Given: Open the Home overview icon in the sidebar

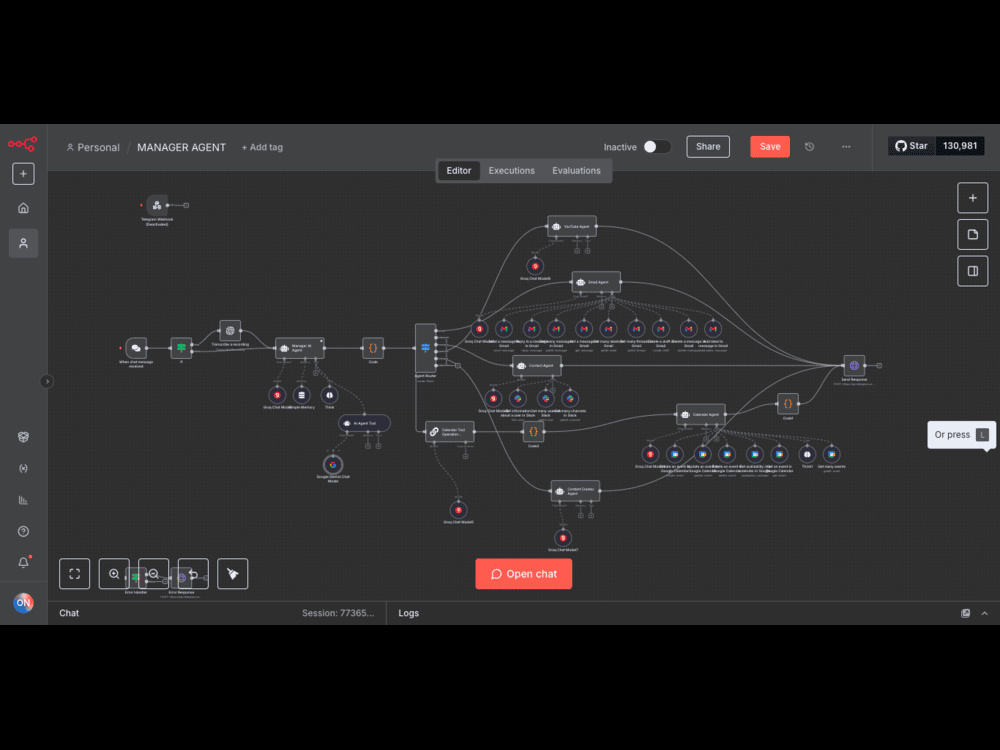Looking at the screenshot, I should (x=23, y=208).
